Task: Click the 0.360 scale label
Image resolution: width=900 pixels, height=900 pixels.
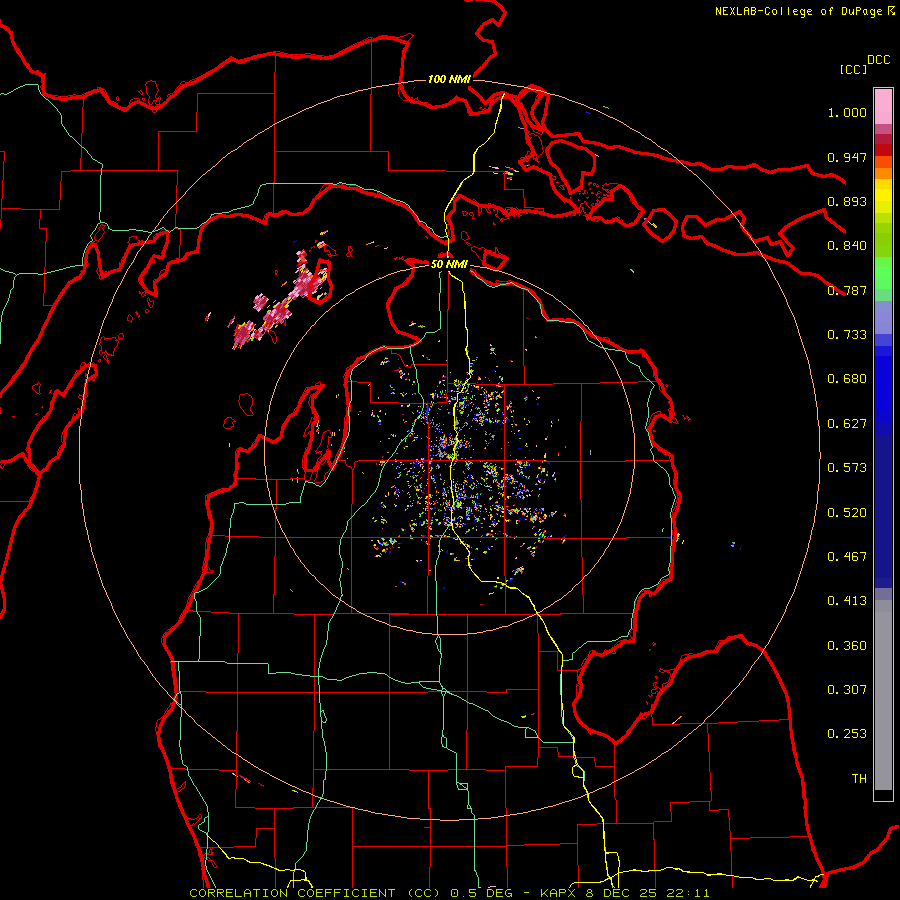Action: click(x=847, y=646)
